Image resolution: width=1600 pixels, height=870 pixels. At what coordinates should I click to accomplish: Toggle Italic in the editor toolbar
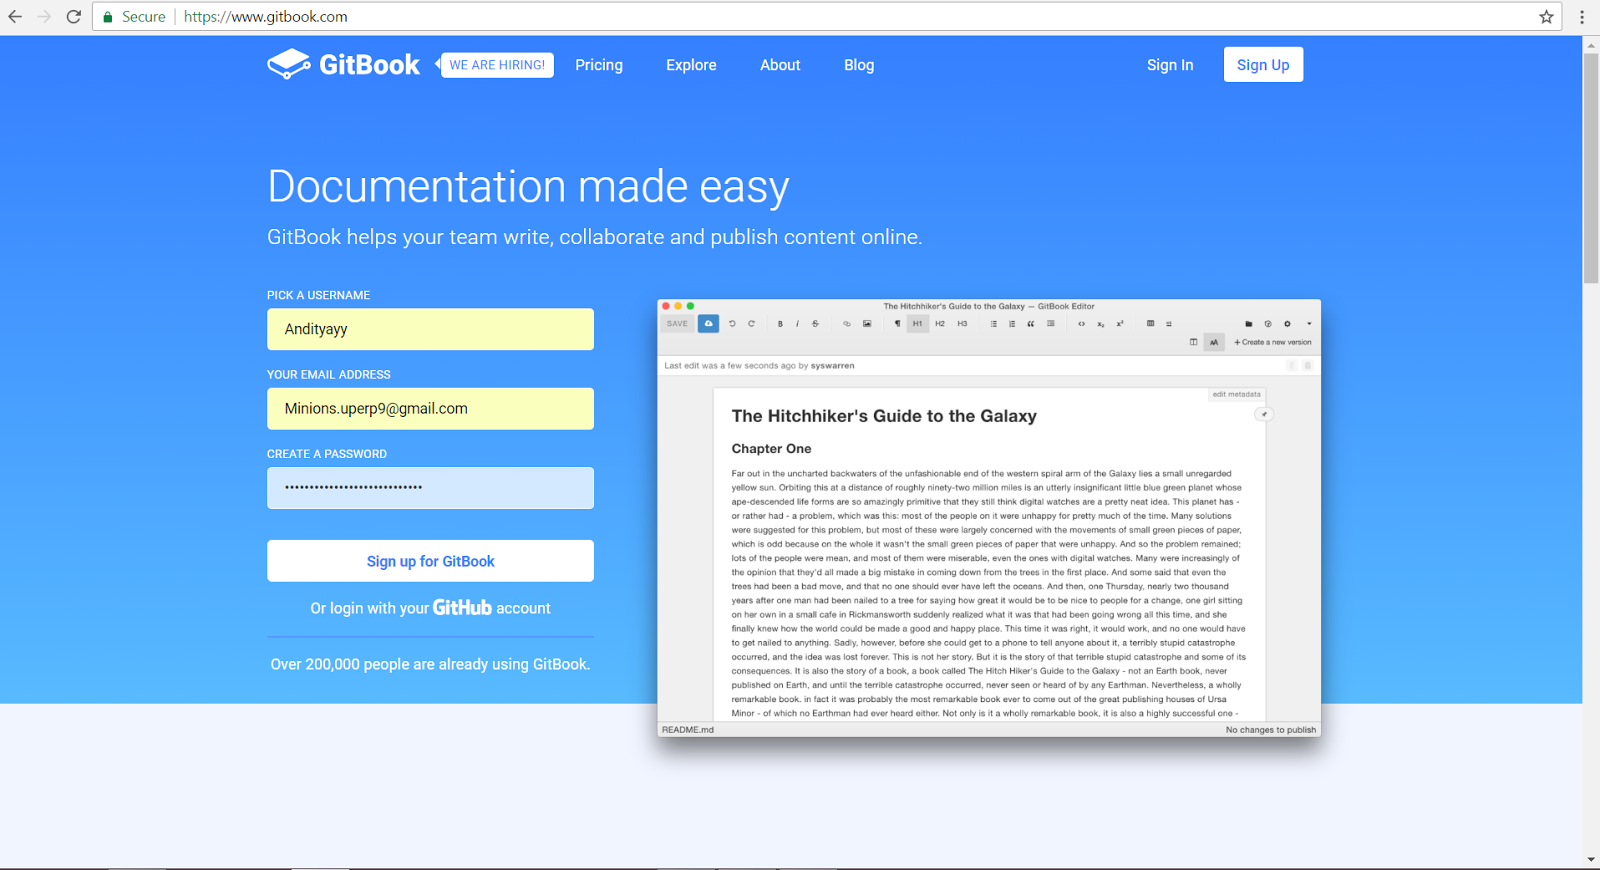click(x=797, y=324)
